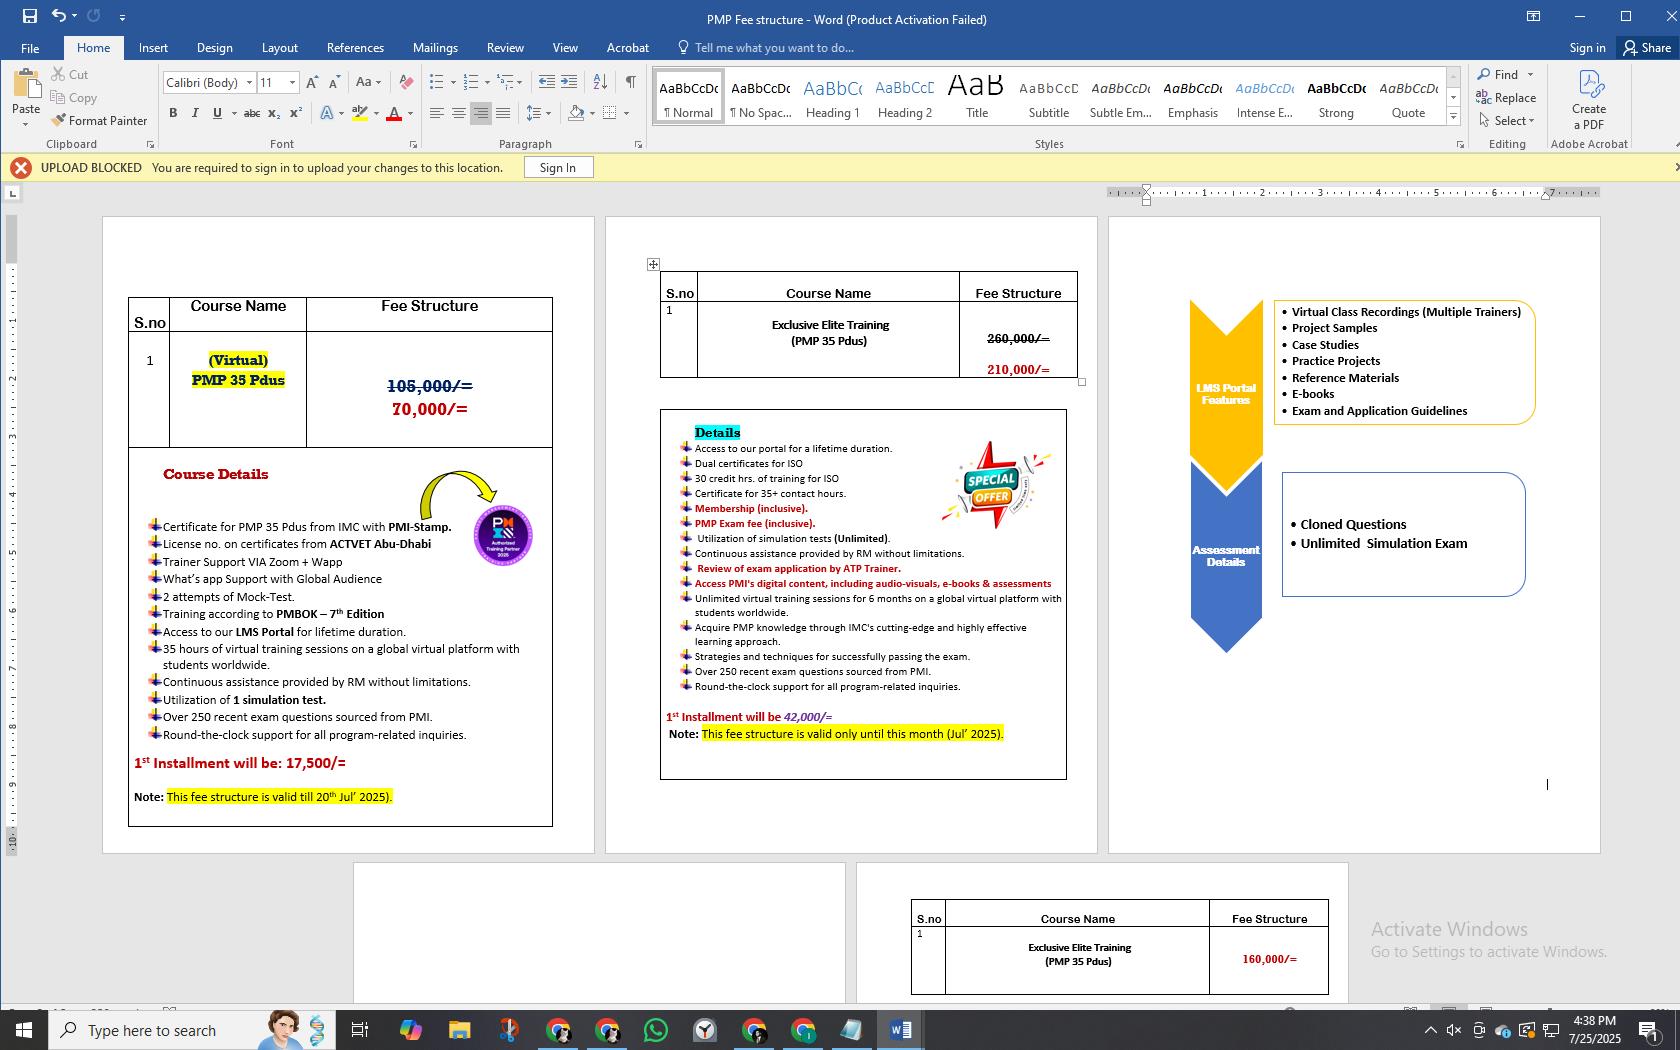Open the font size dropdown
The height and width of the screenshot is (1050, 1680).
(292, 83)
